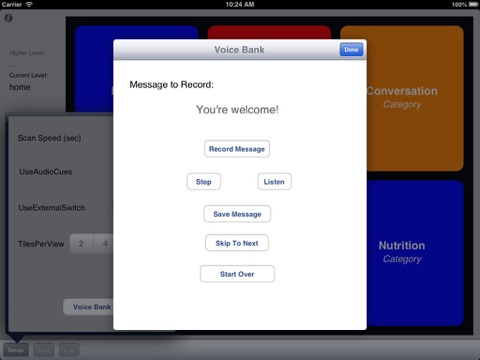Choose Start Over in Voice Bank

(237, 274)
